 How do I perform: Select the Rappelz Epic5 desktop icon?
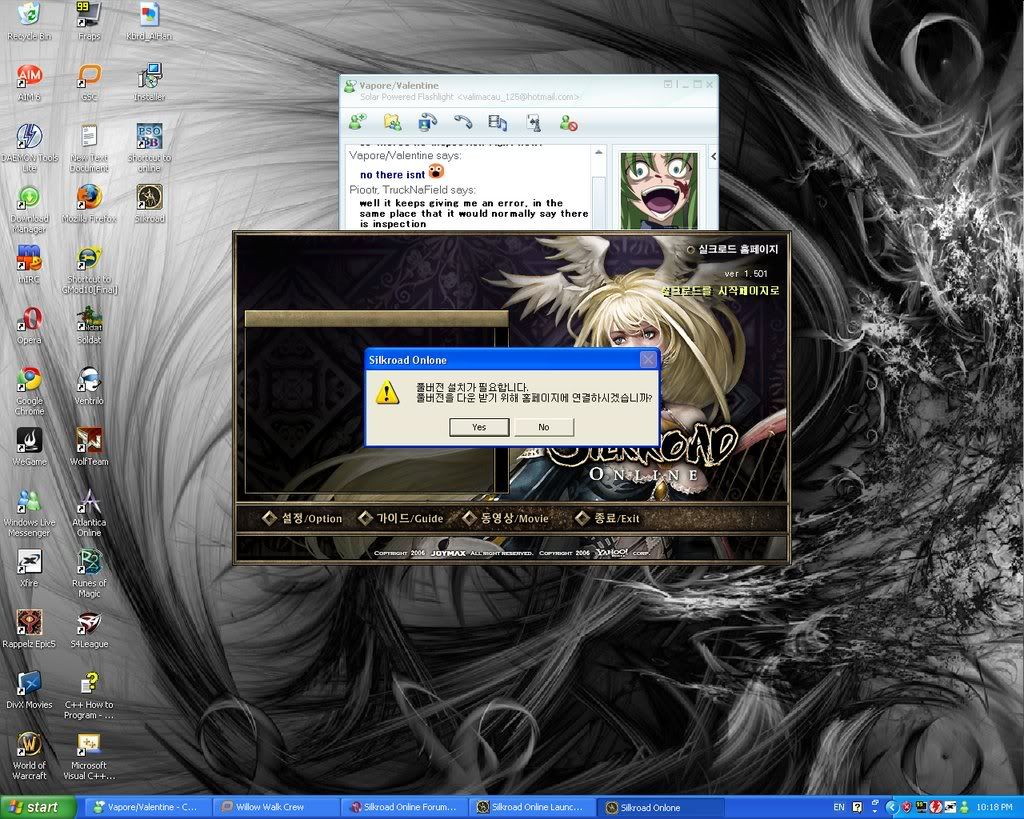pos(29,629)
